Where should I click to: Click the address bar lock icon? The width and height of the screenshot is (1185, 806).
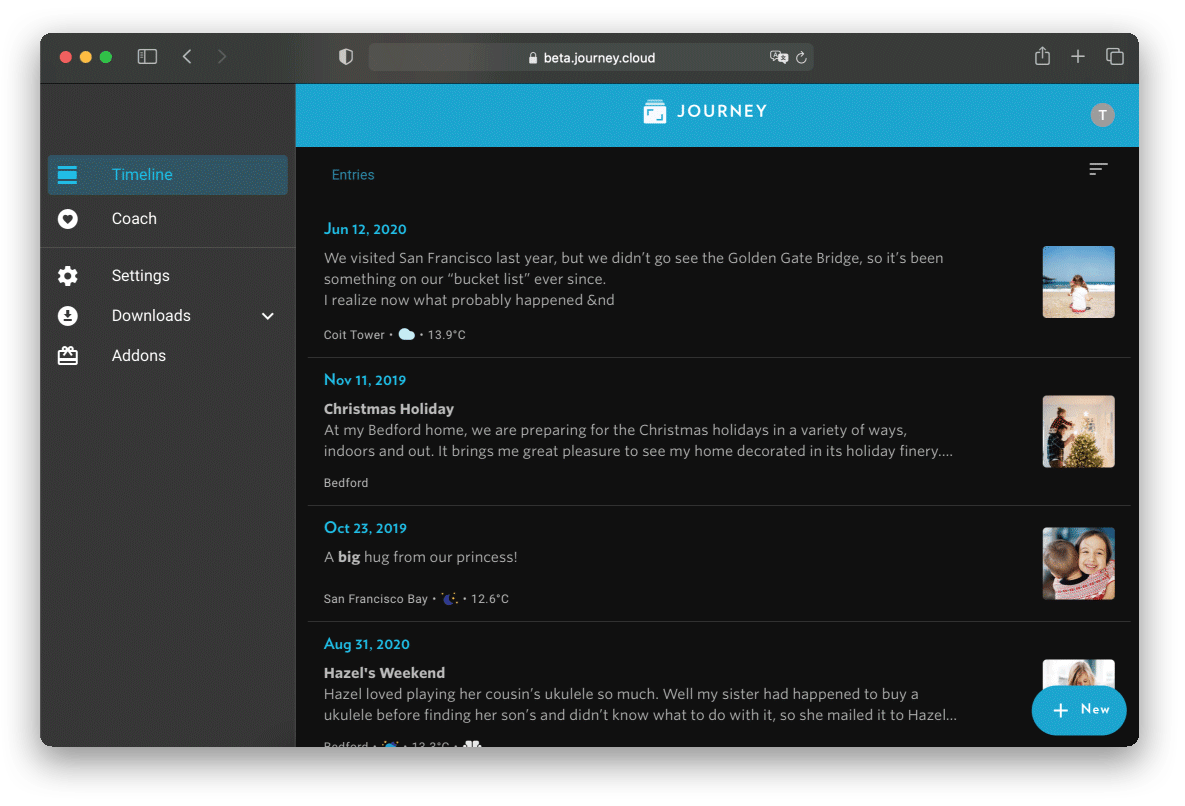[533, 58]
